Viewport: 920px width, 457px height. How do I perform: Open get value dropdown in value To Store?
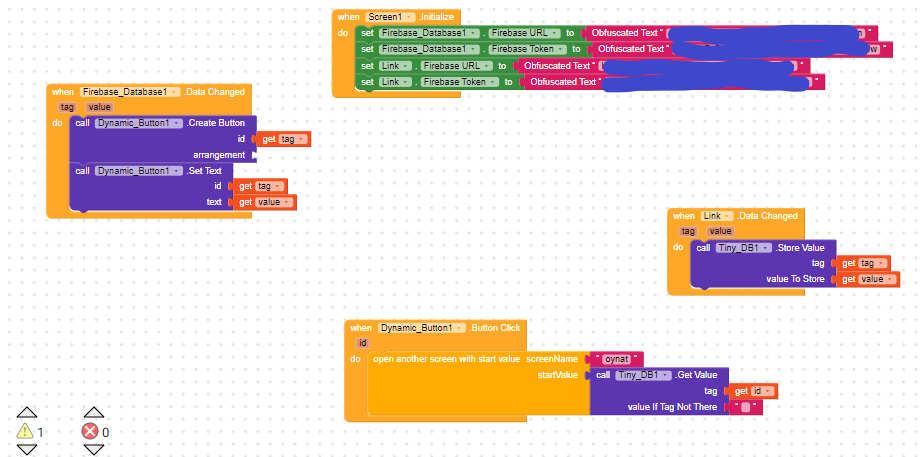coord(877,279)
